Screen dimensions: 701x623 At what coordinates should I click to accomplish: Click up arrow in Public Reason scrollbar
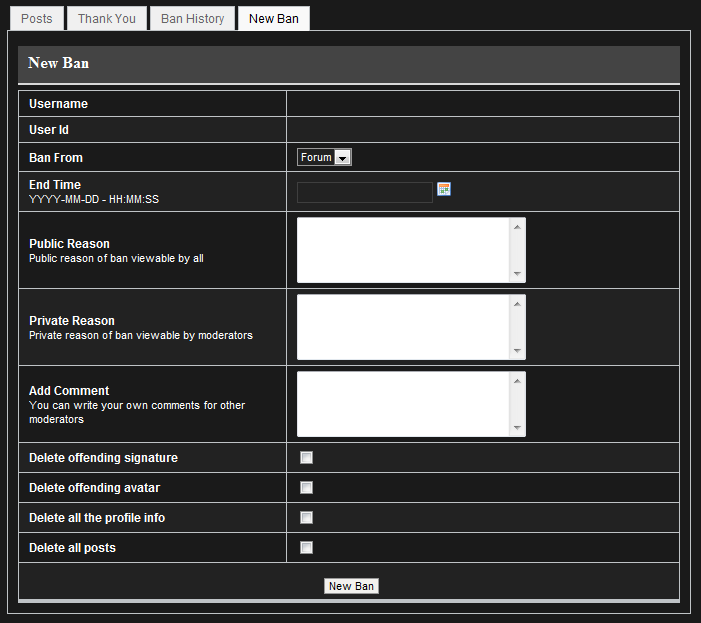(517, 227)
